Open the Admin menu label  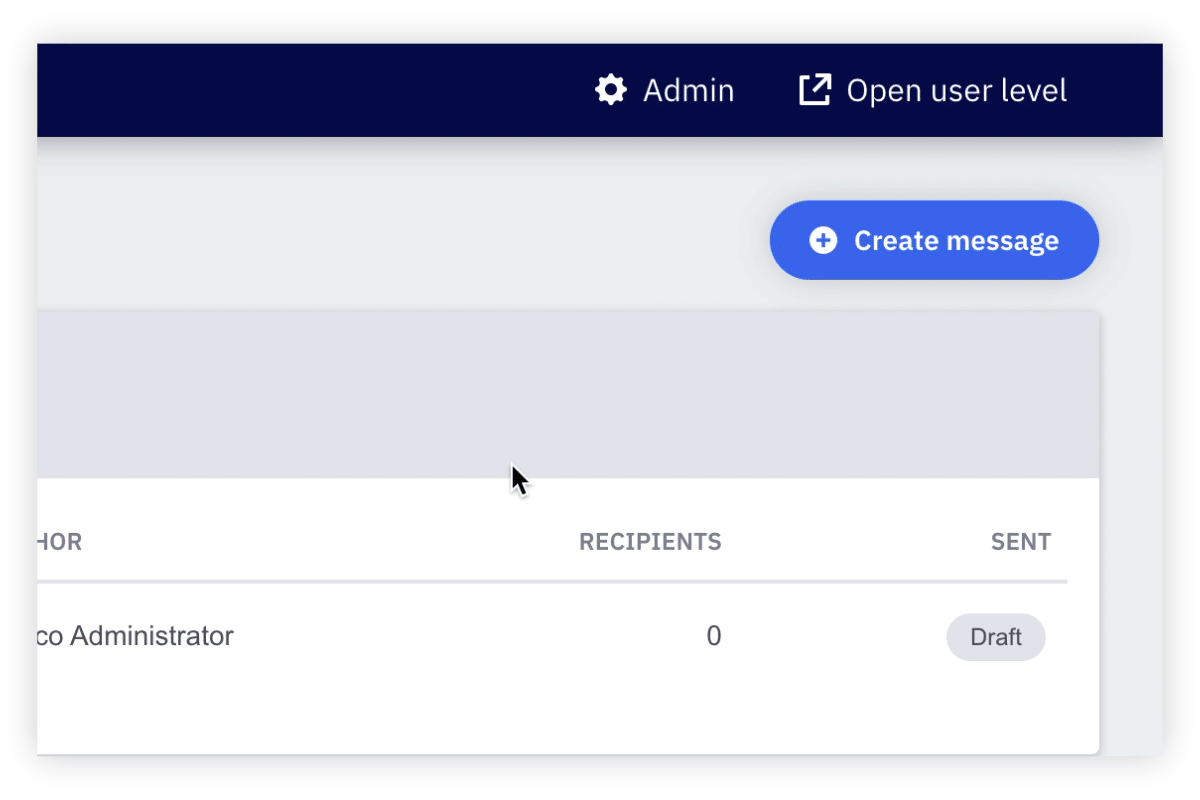click(688, 91)
